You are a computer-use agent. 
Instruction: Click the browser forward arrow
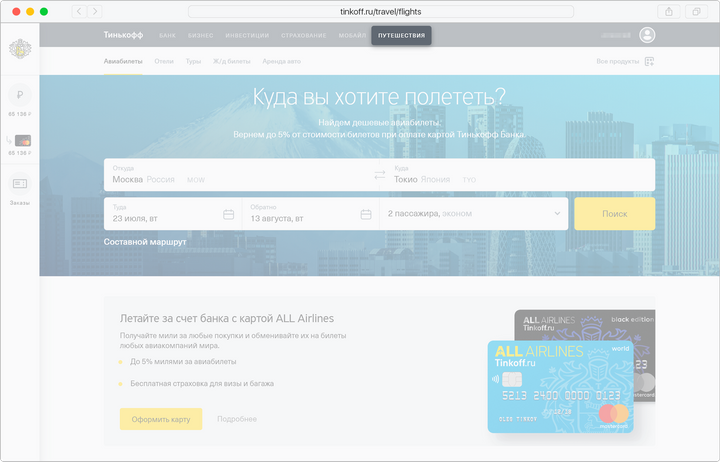click(95, 11)
